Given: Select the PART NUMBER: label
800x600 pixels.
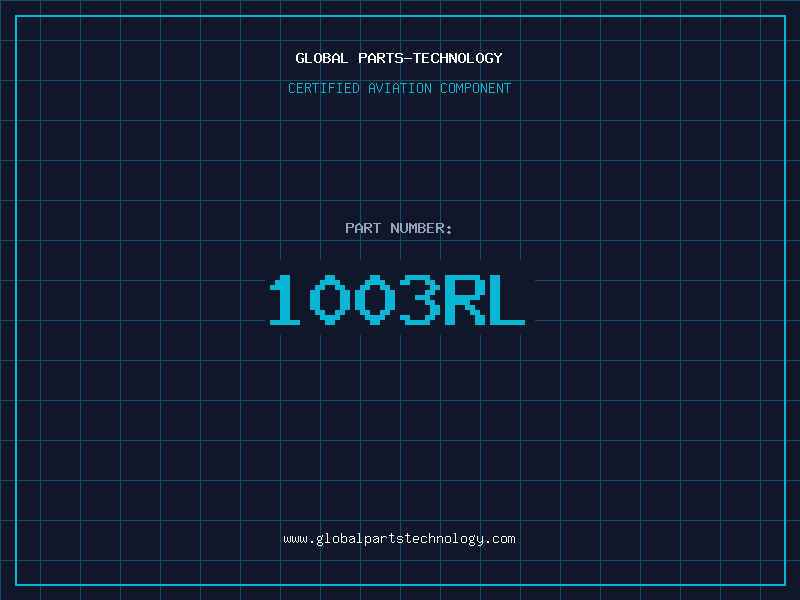Looking at the screenshot, I should tap(399, 228).
